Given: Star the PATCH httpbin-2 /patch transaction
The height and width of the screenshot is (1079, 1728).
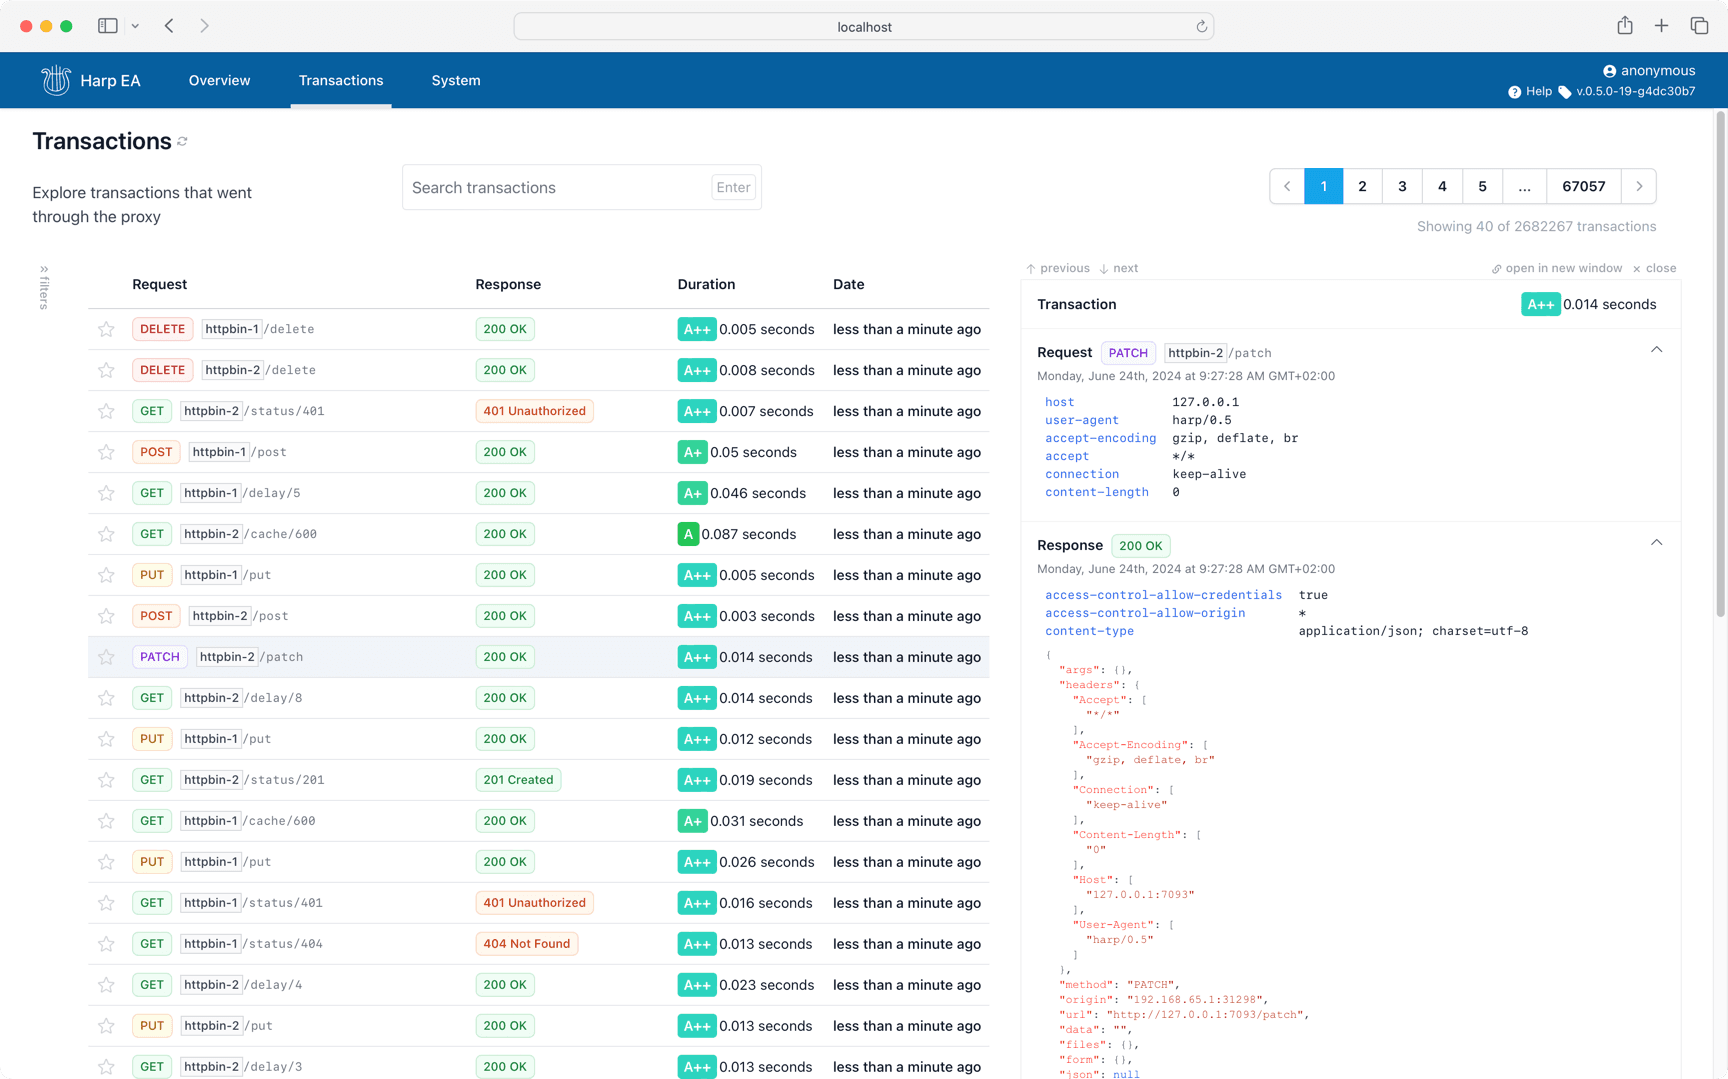Looking at the screenshot, I should click(x=106, y=657).
